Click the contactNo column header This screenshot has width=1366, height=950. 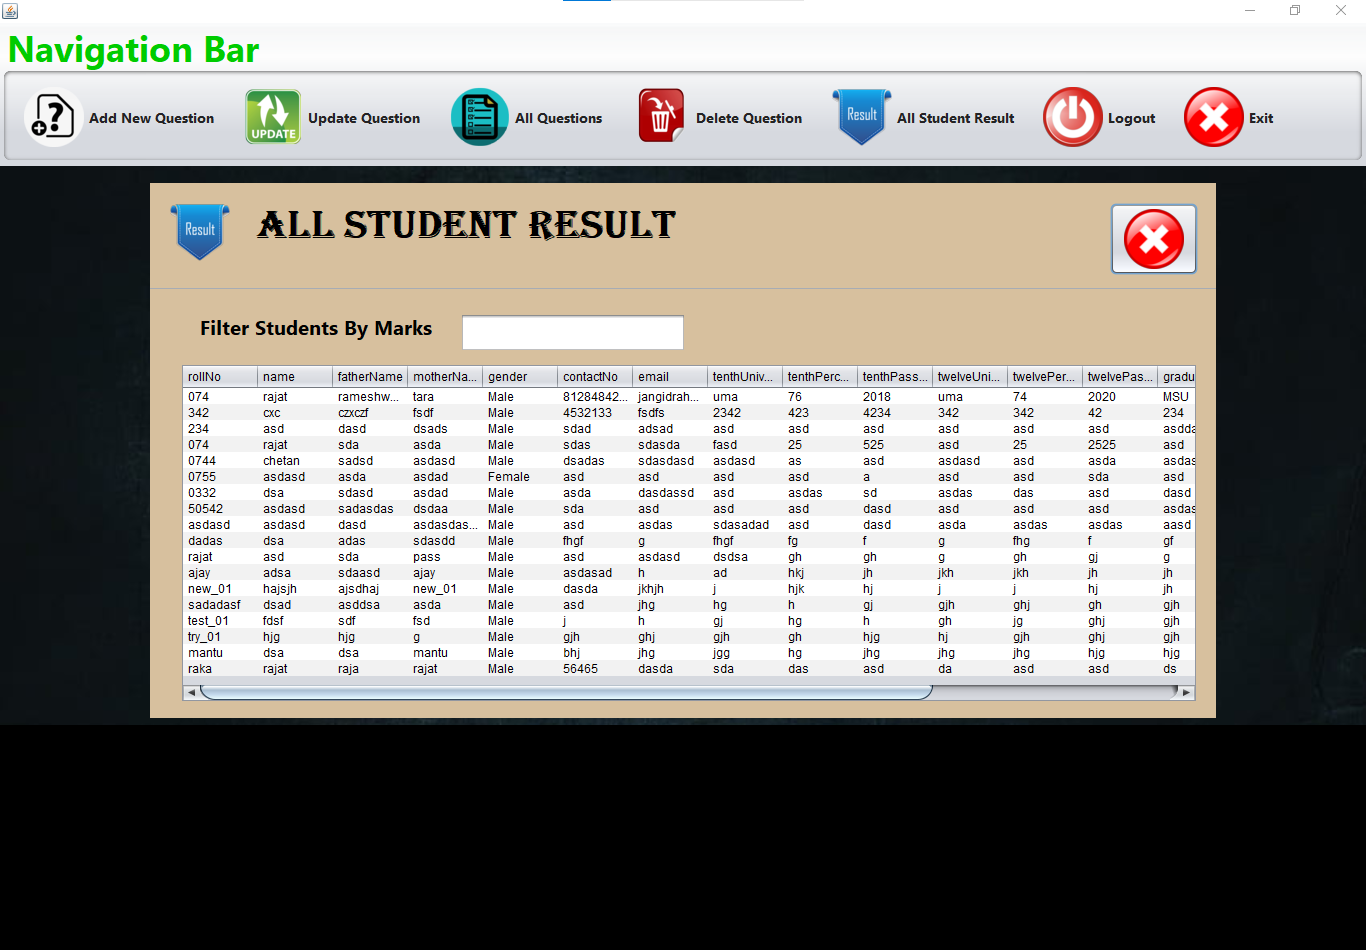595,377
